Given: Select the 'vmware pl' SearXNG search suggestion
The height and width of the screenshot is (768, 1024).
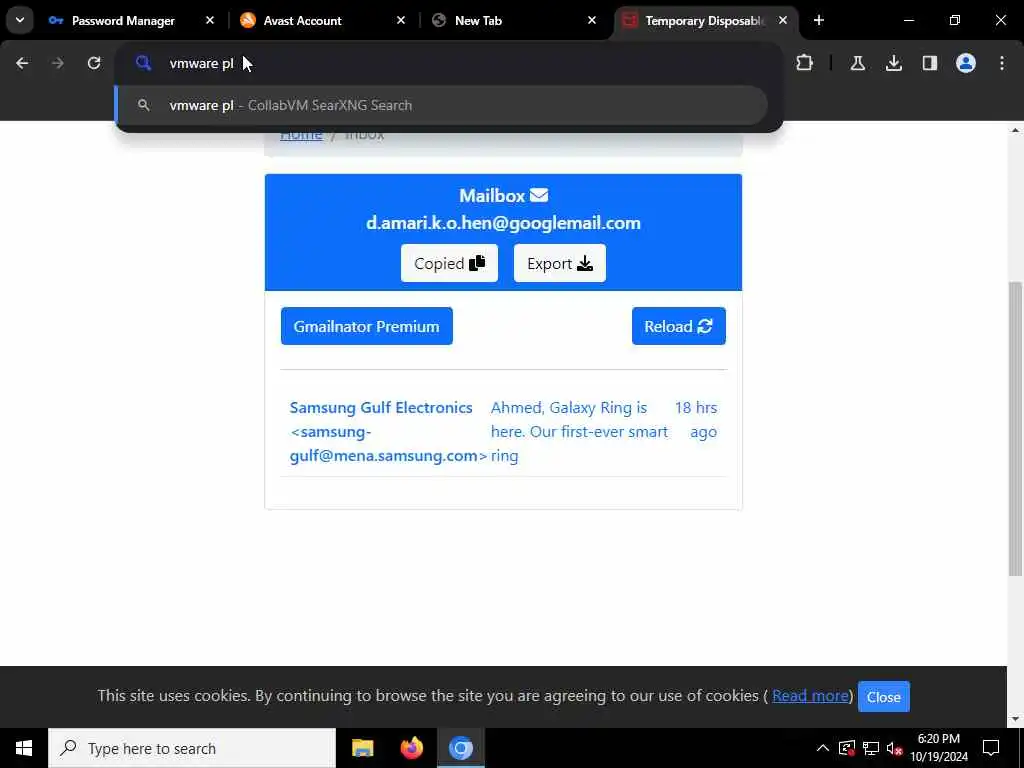Looking at the screenshot, I should click(441, 105).
